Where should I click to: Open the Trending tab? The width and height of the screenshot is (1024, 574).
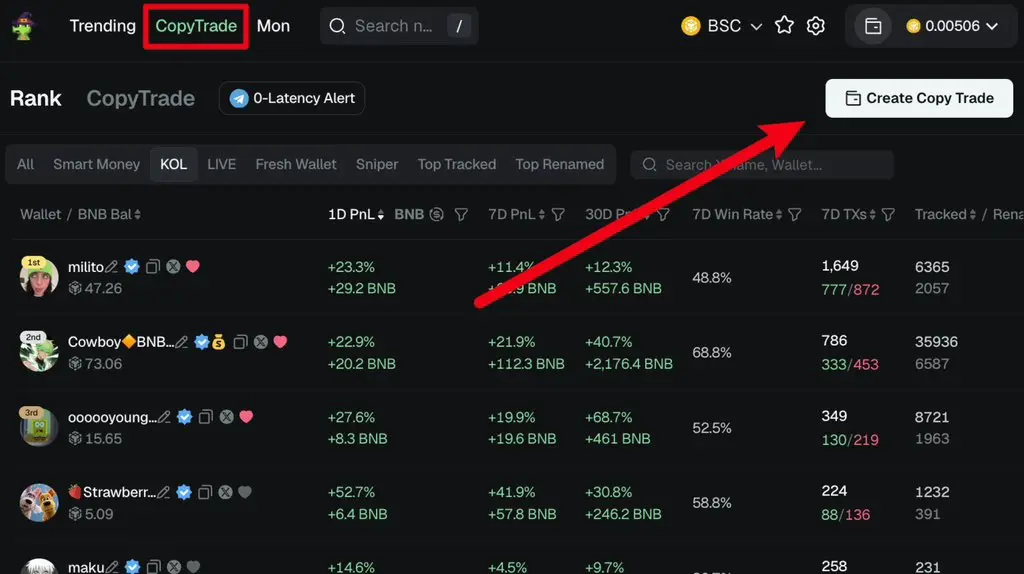pos(103,26)
